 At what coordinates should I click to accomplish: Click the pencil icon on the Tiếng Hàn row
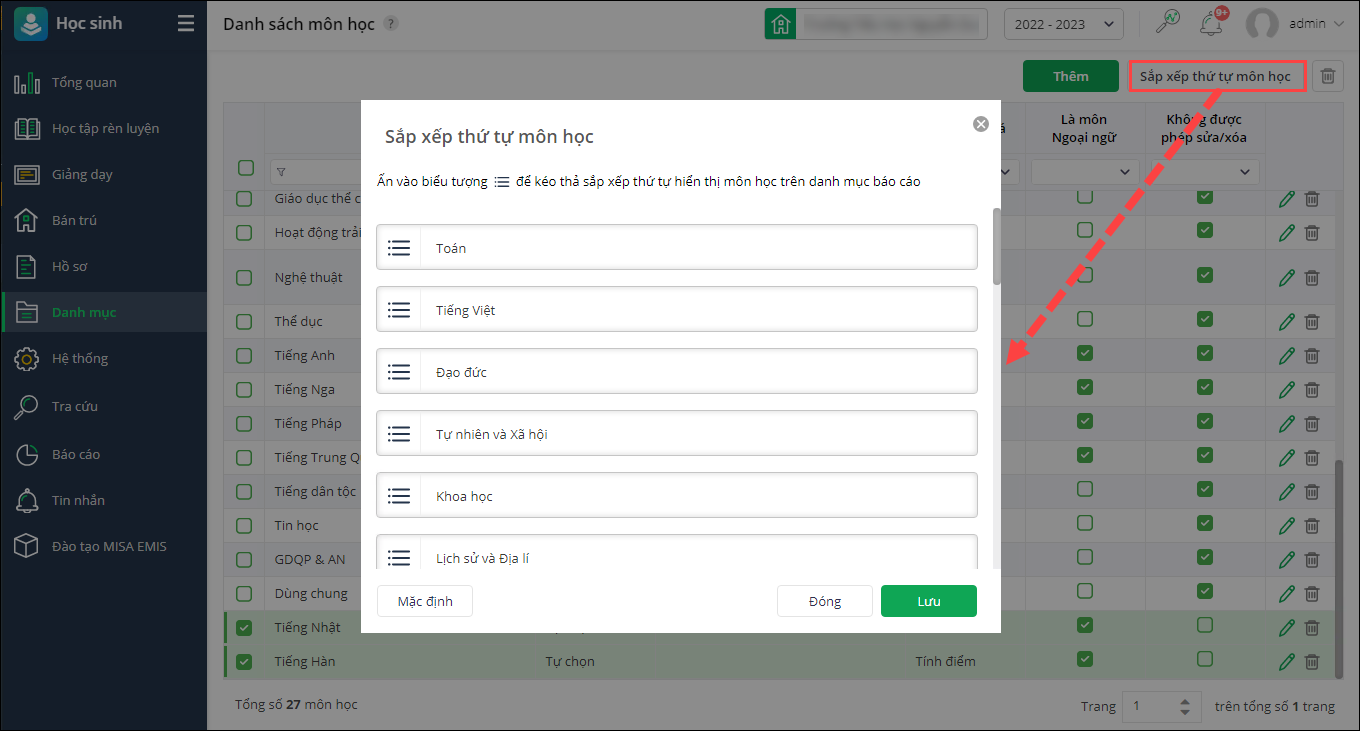[x=1287, y=661]
